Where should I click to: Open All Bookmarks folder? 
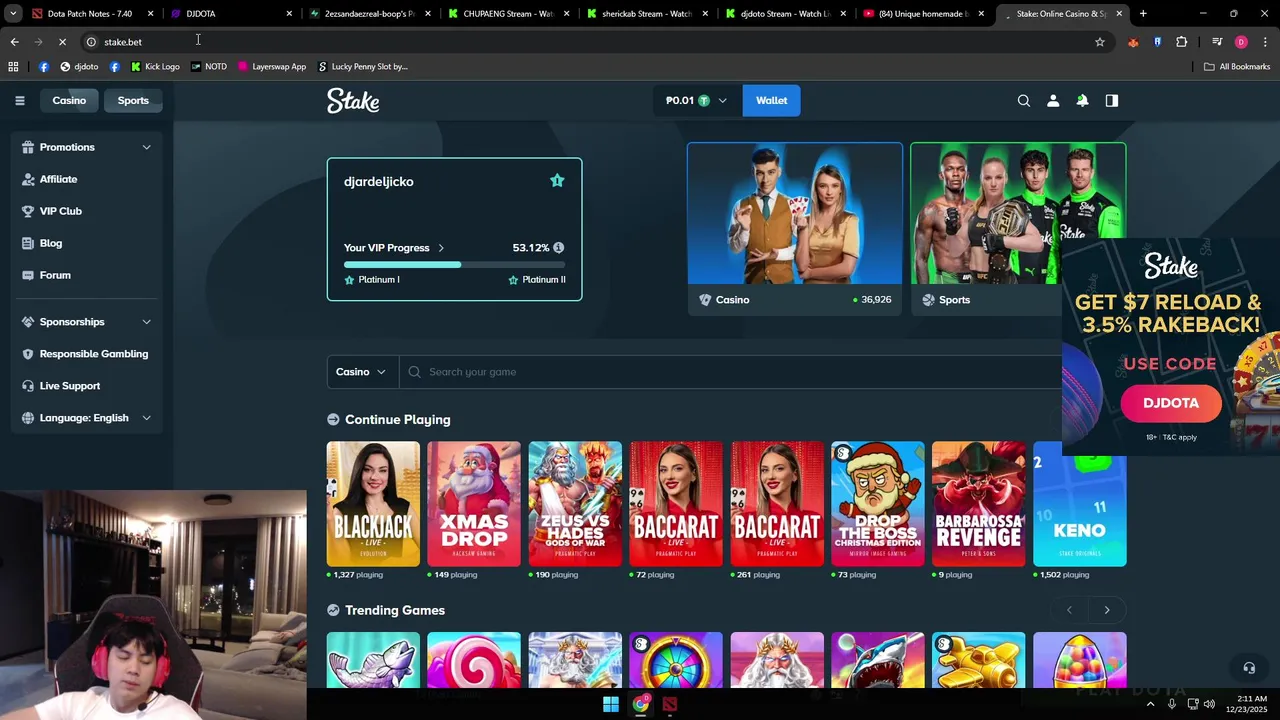coord(1237,67)
